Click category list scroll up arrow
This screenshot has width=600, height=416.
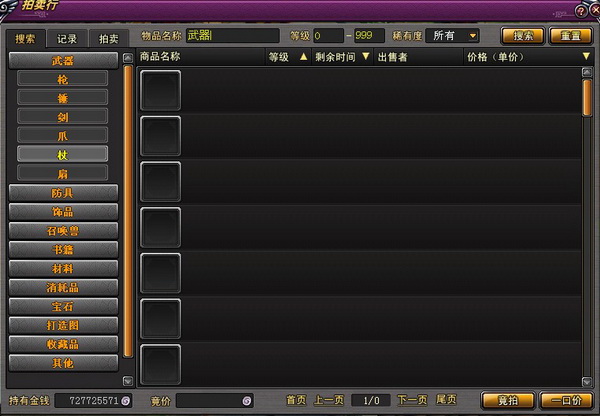pos(128,58)
